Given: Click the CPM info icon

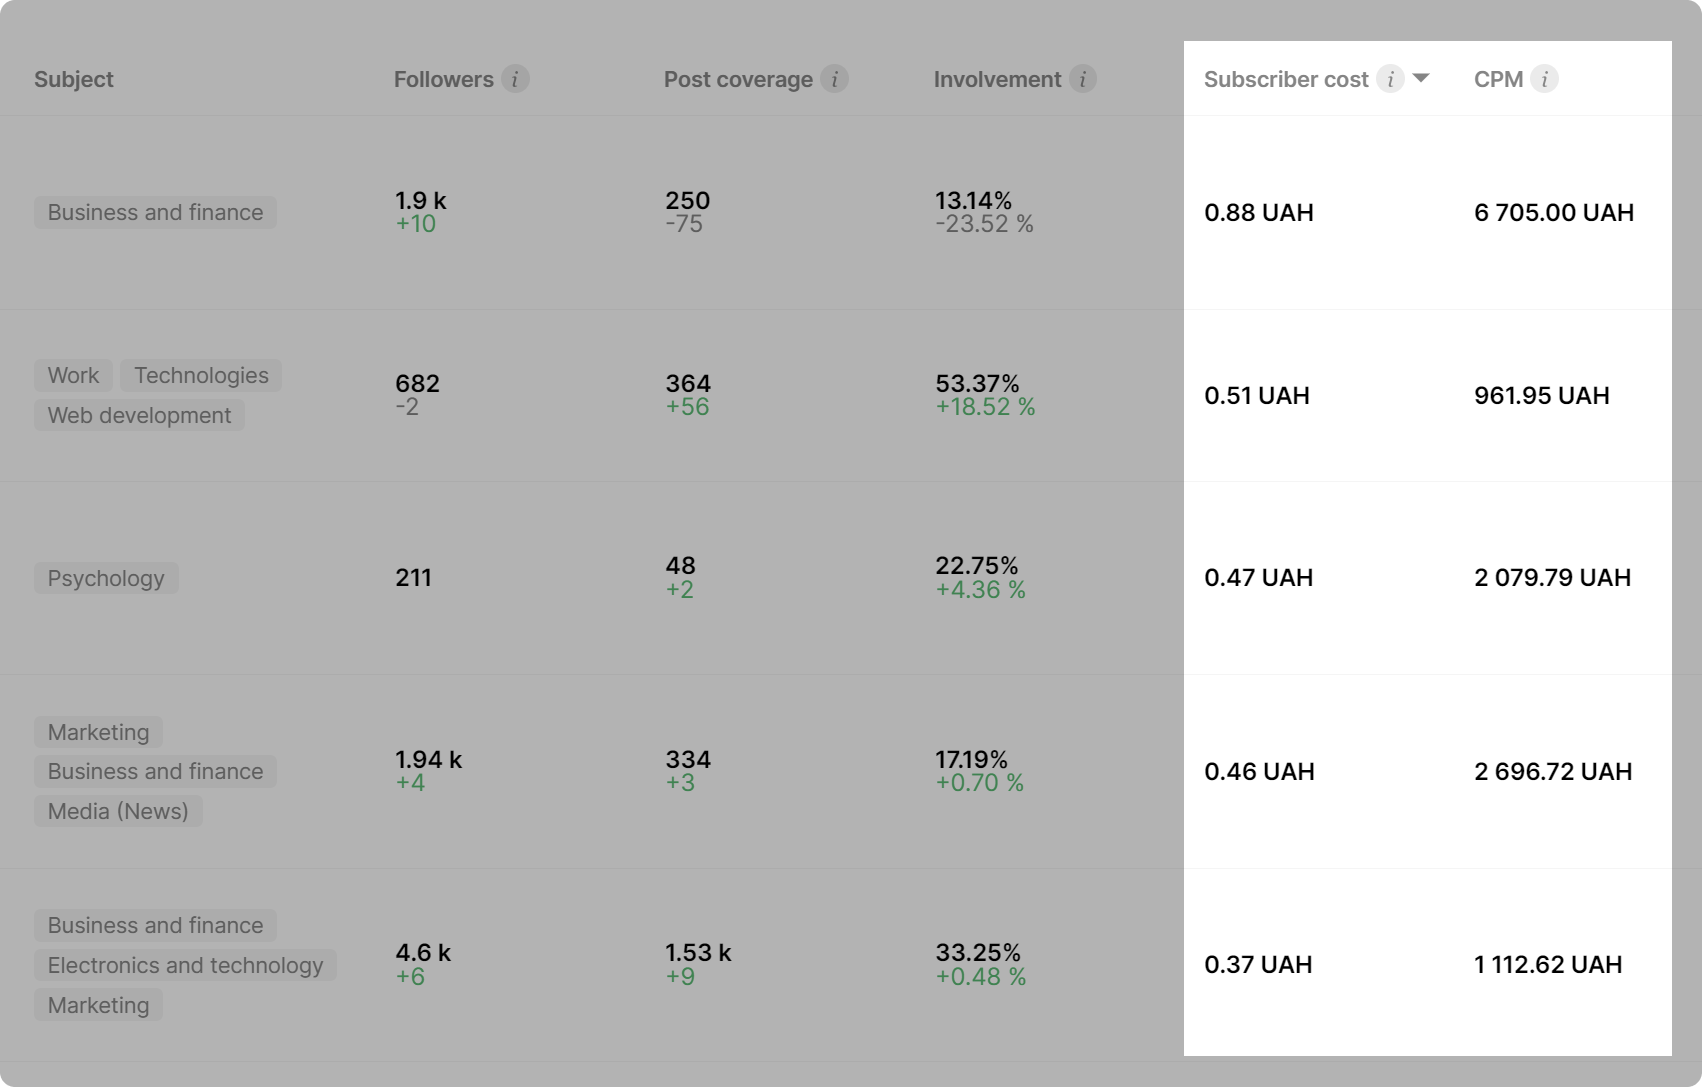Looking at the screenshot, I should coord(1544,79).
